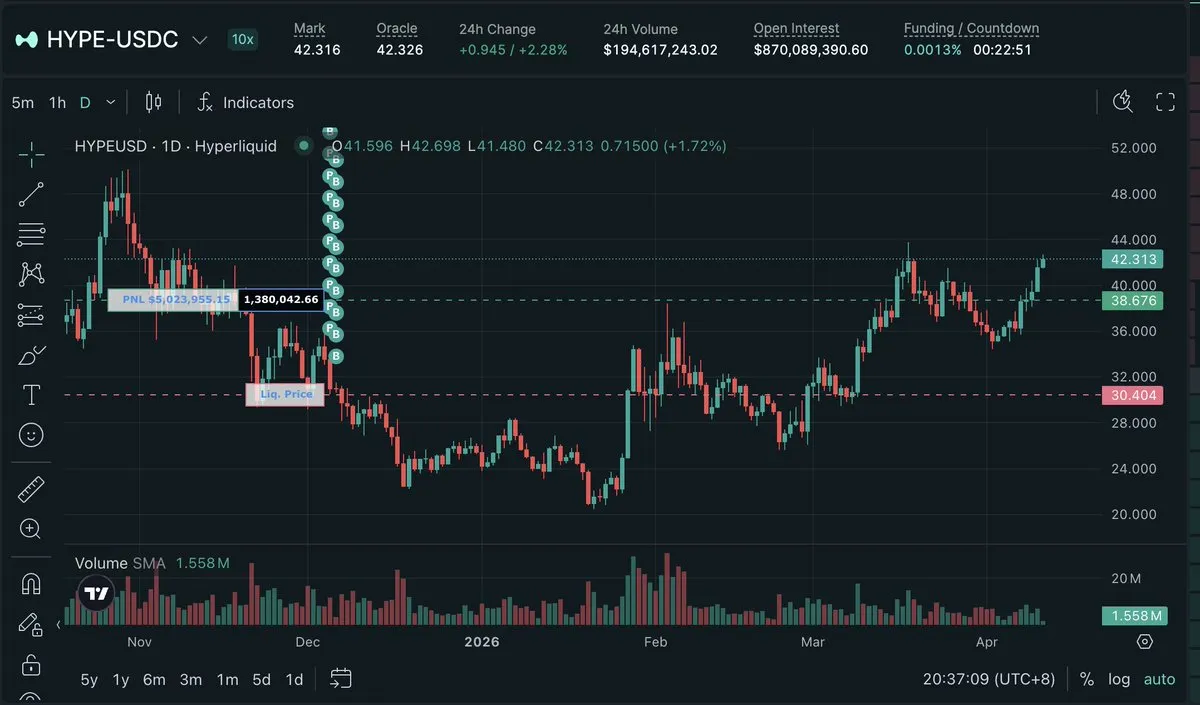Select the ruler measure tool
Screen dimensions: 1200x705
pos(31,489)
